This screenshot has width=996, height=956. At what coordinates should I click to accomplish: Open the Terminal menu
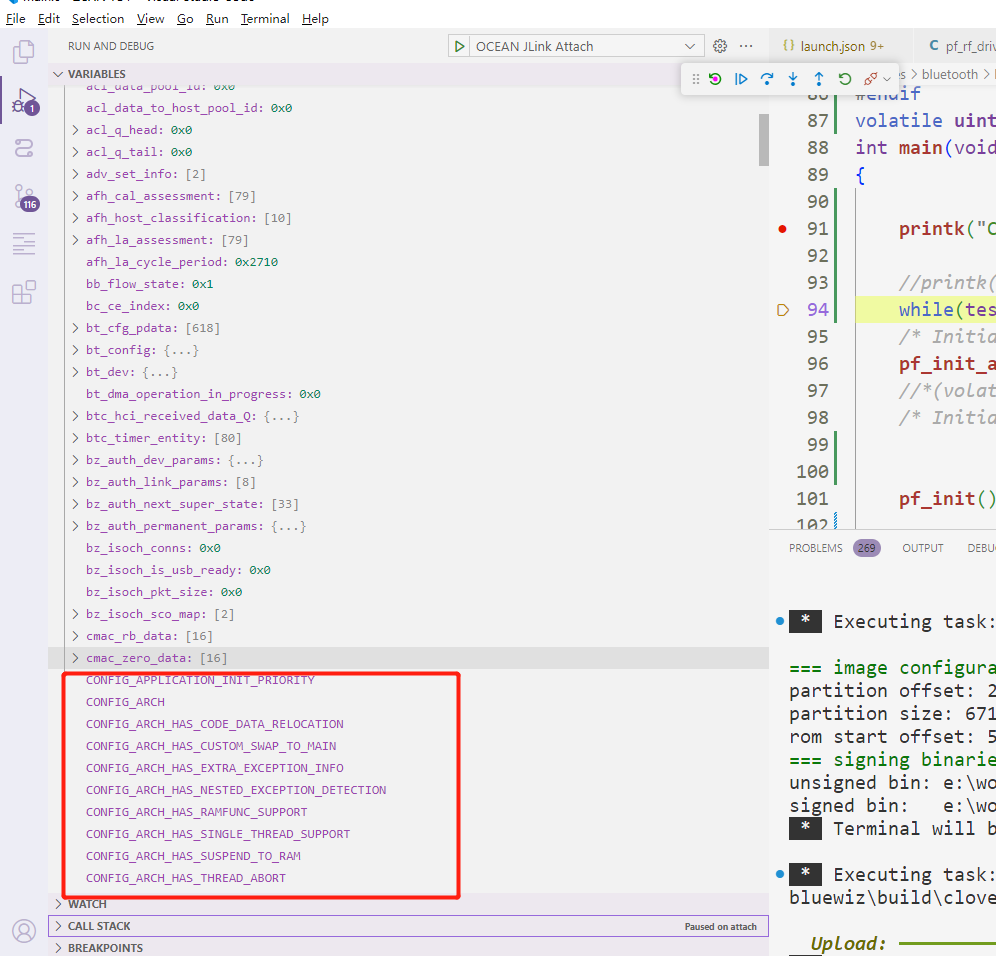264,18
